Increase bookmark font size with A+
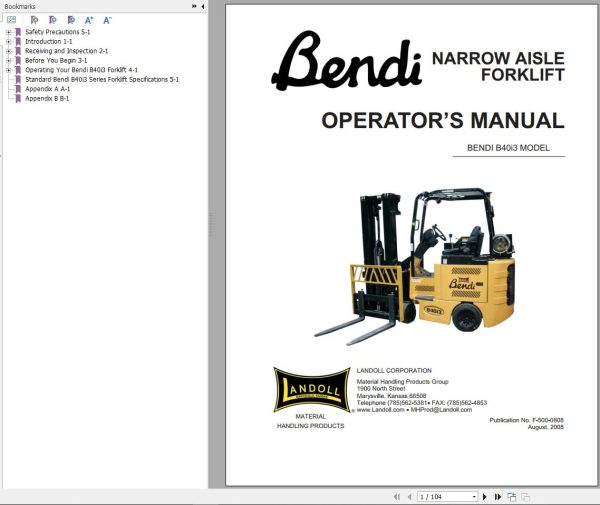Image resolution: width=600 pixels, height=505 pixels. (89, 20)
